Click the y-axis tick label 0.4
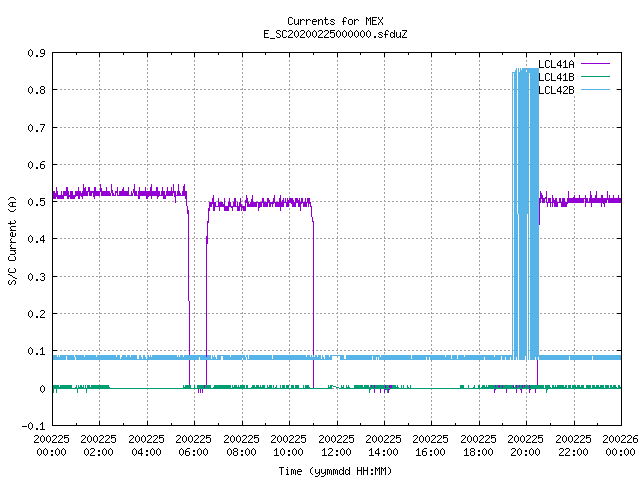 36,239
